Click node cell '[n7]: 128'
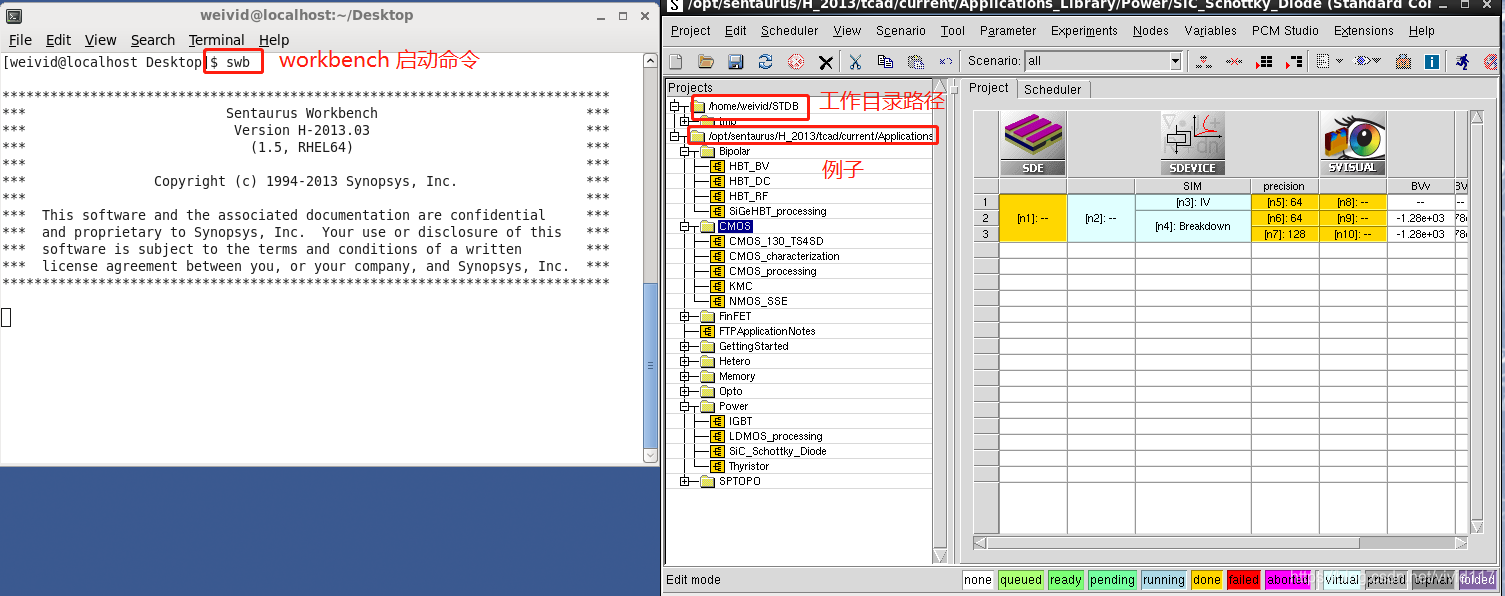The image size is (1505, 596). pos(1284,234)
